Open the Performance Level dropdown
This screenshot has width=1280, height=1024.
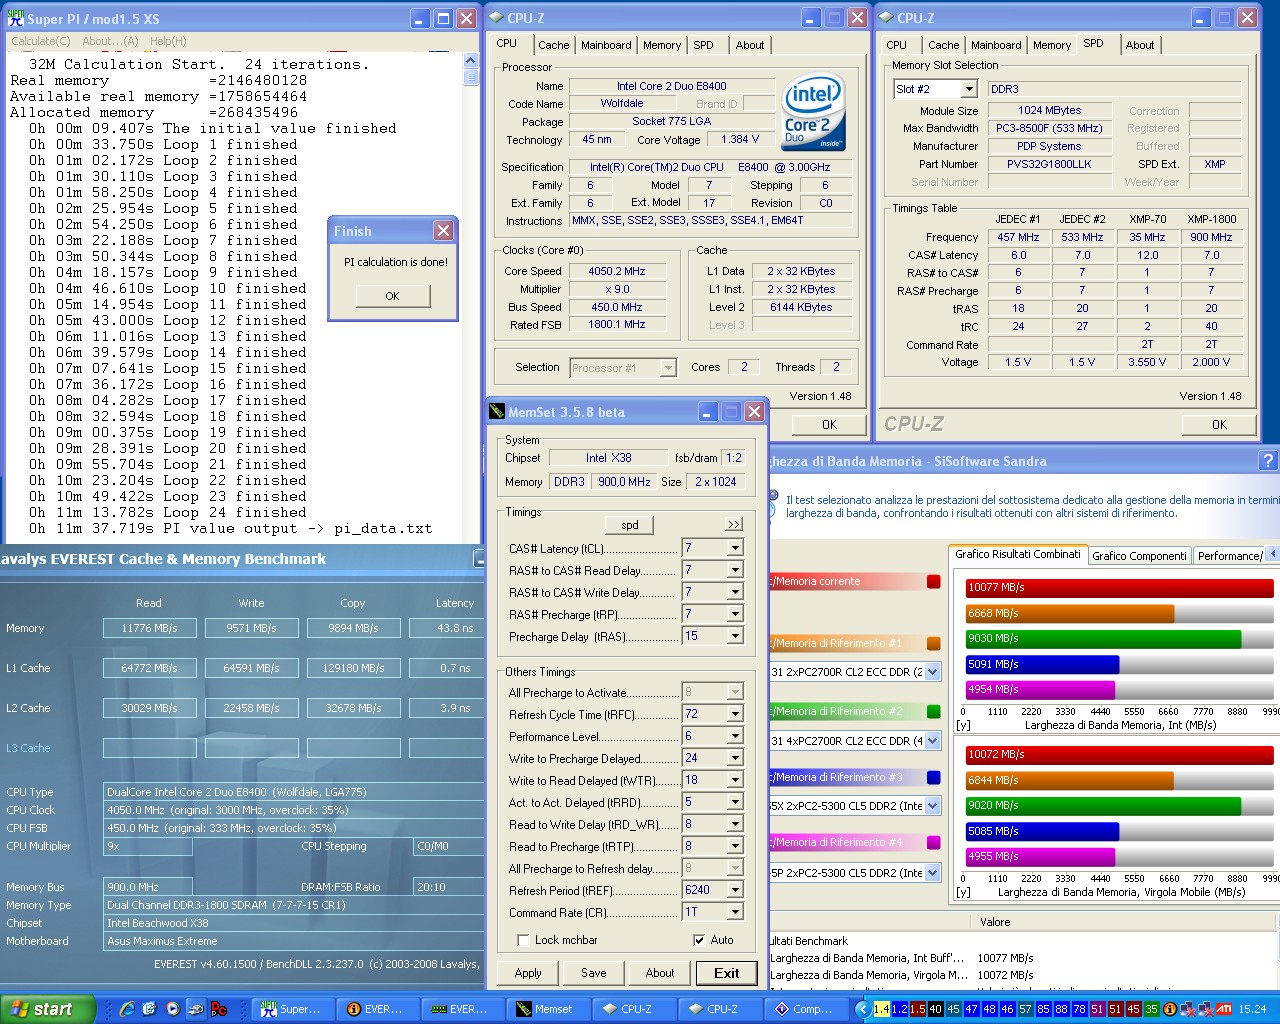735,736
